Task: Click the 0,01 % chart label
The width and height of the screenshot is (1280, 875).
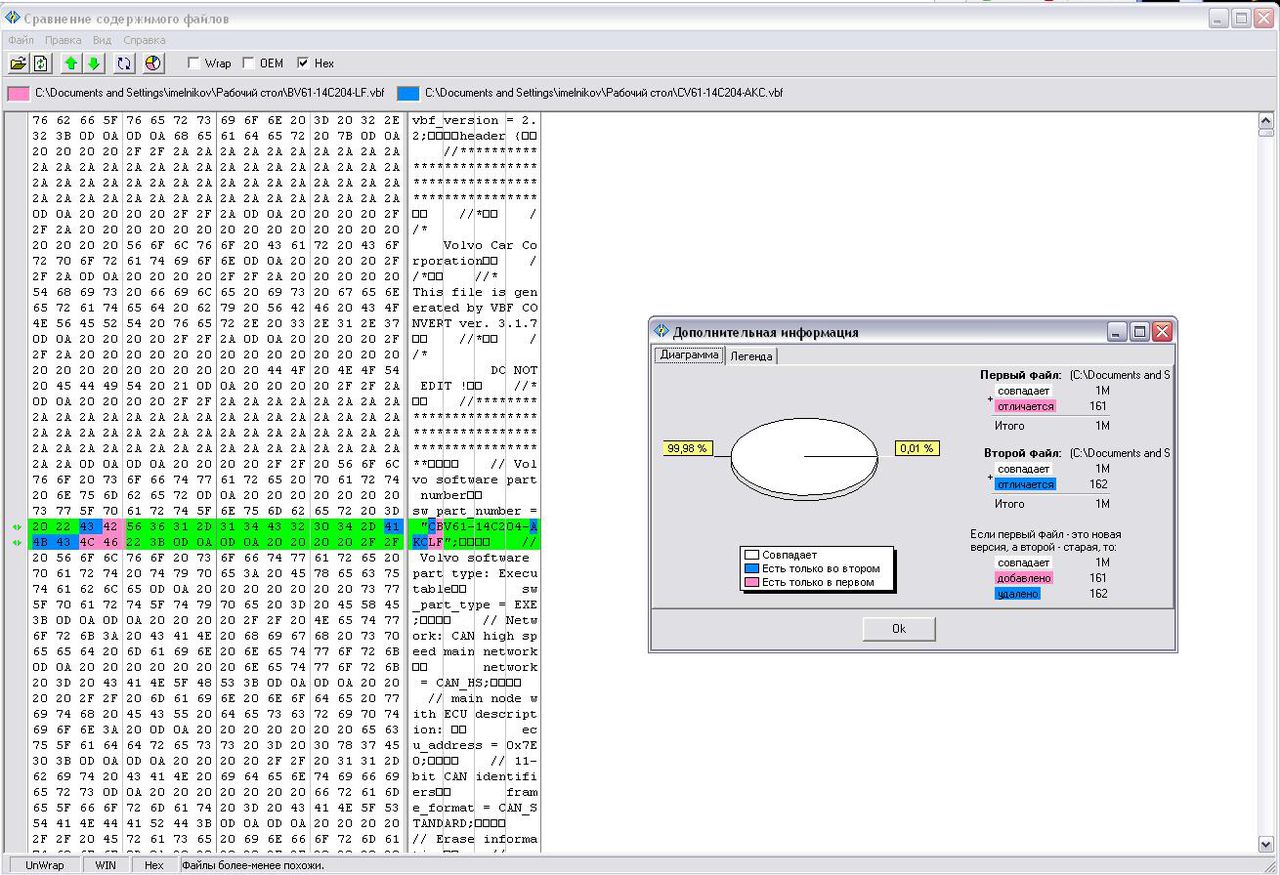Action: (917, 448)
